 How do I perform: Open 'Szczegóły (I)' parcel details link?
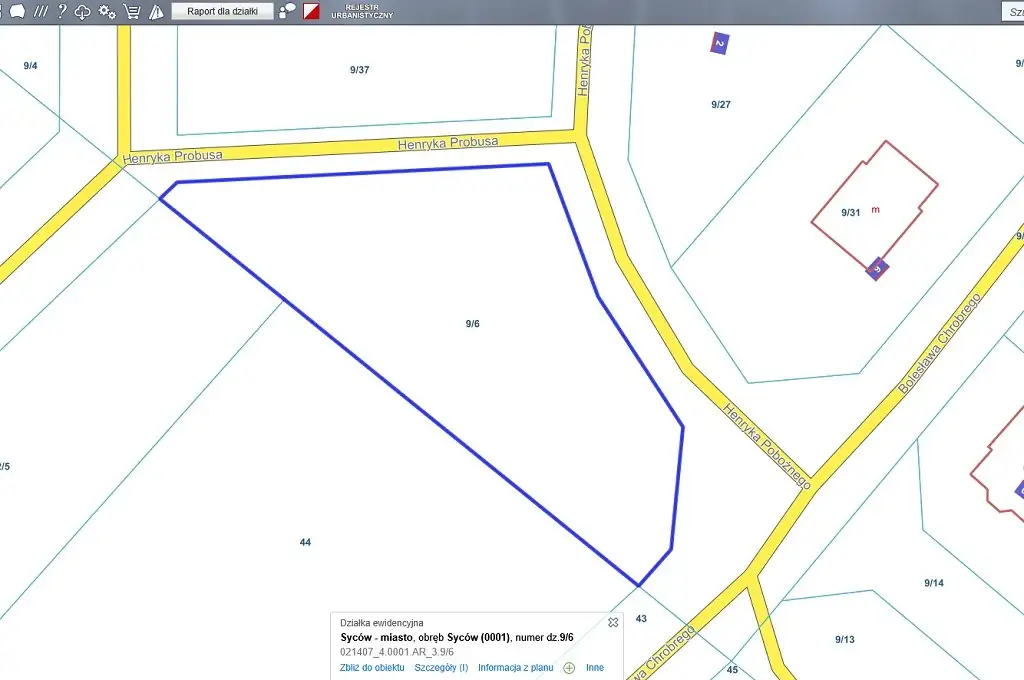(441, 667)
